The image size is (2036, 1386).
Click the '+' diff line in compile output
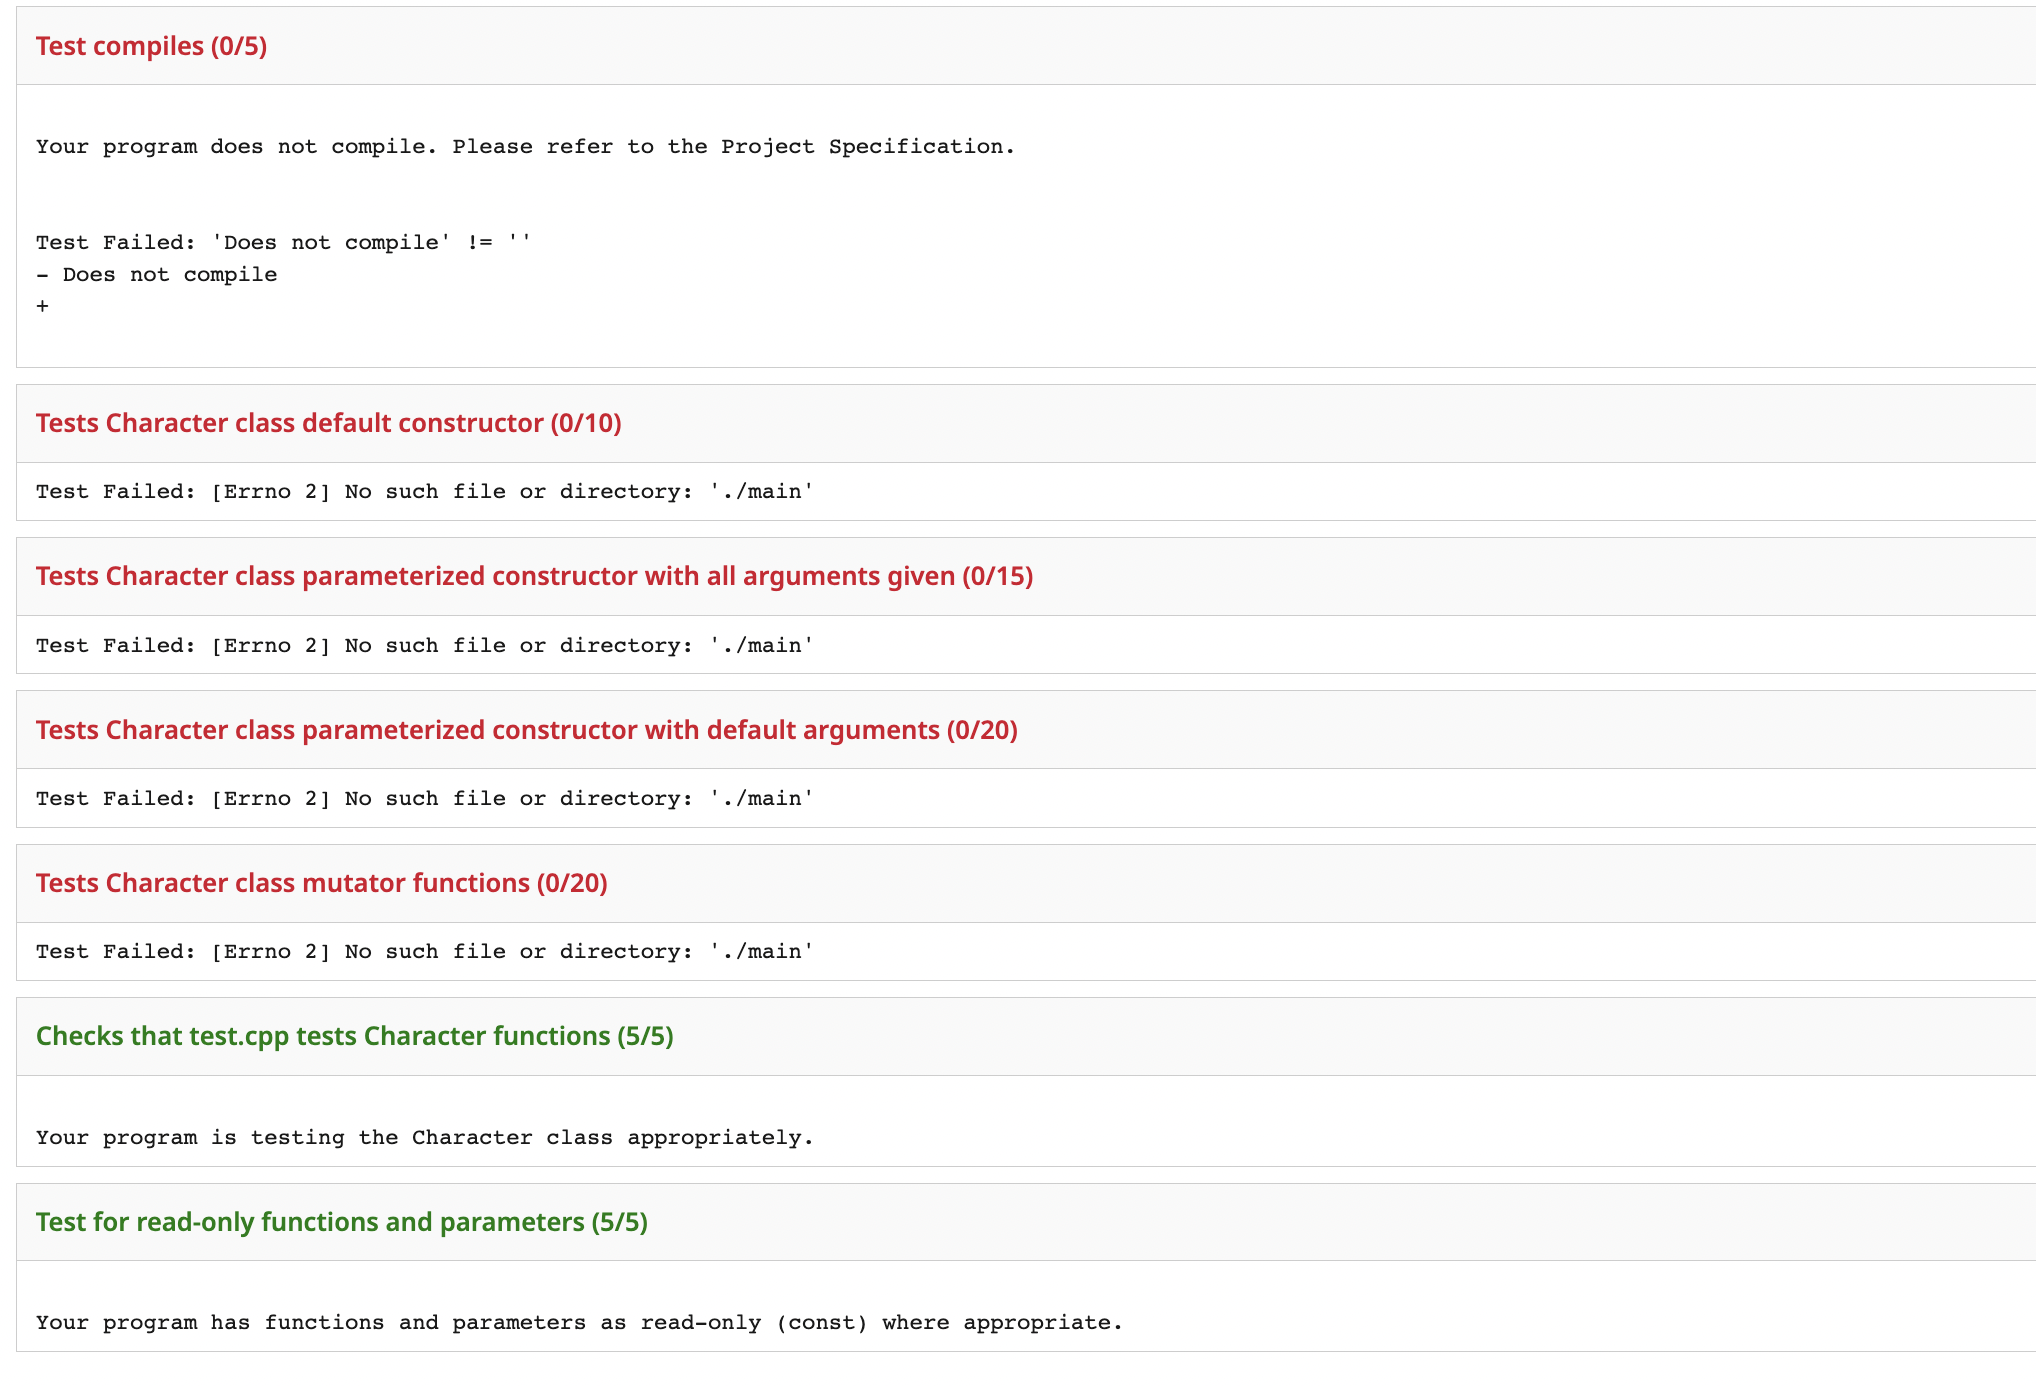[x=42, y=307]
